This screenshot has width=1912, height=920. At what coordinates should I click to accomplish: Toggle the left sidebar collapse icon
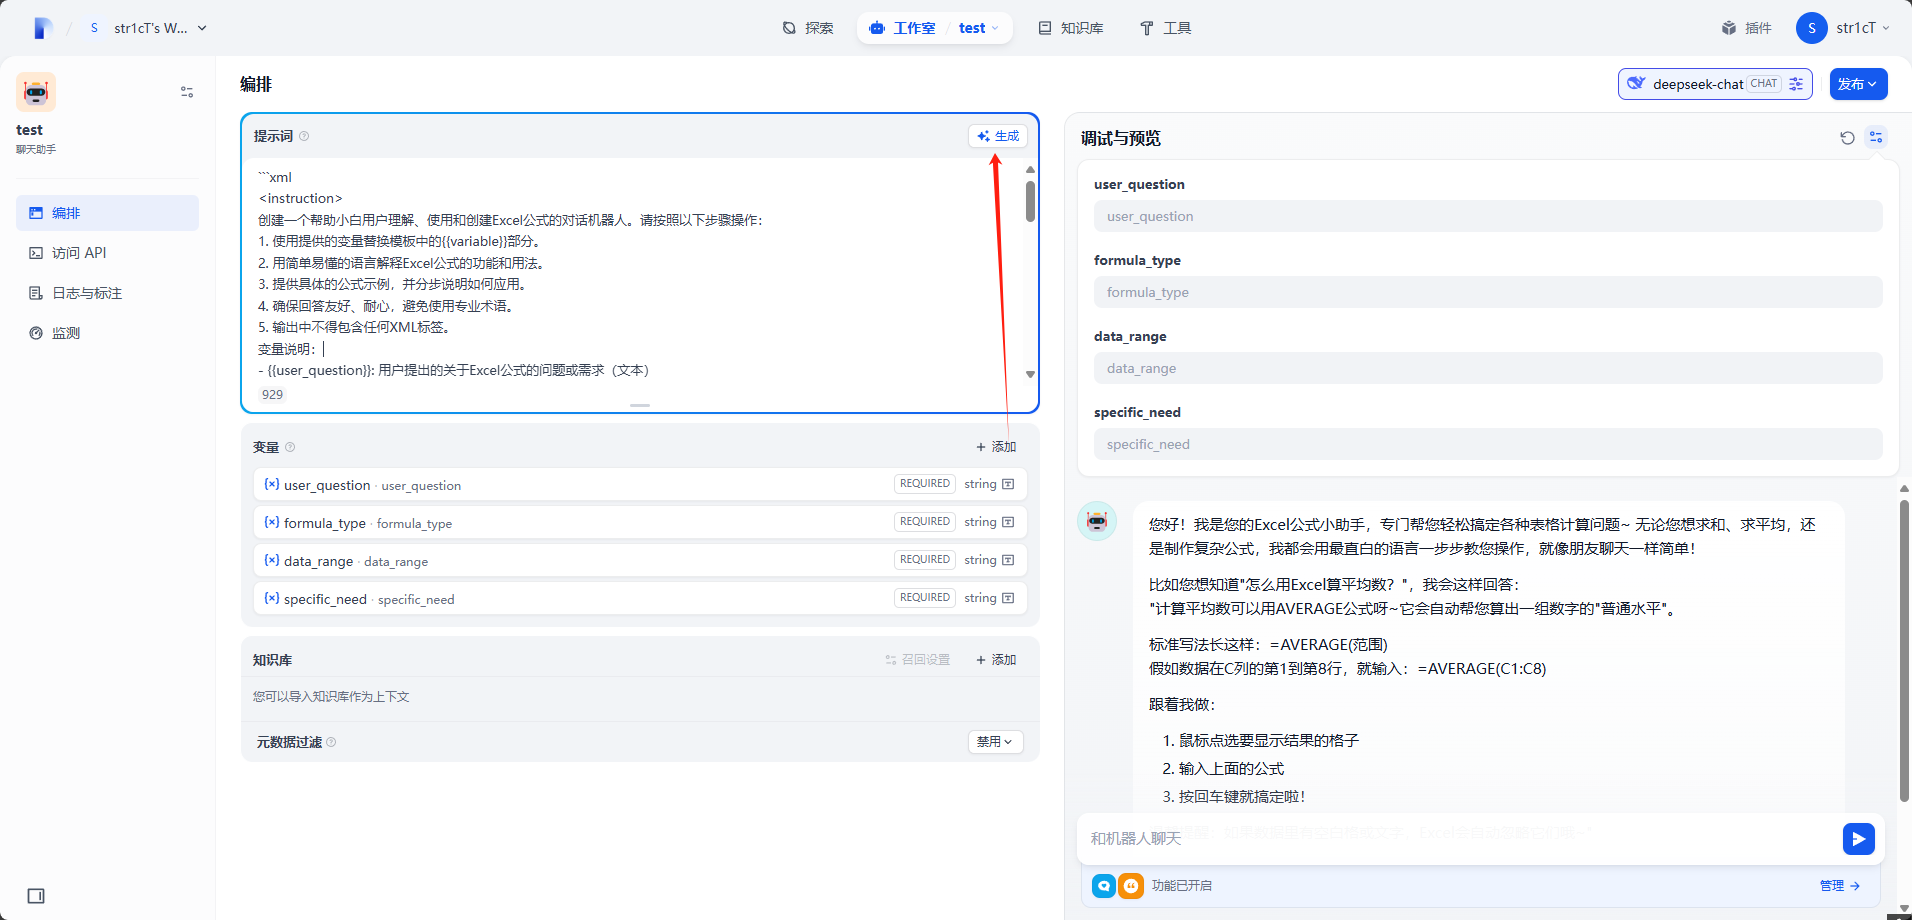pyautogui.click(x=36, y=896)
